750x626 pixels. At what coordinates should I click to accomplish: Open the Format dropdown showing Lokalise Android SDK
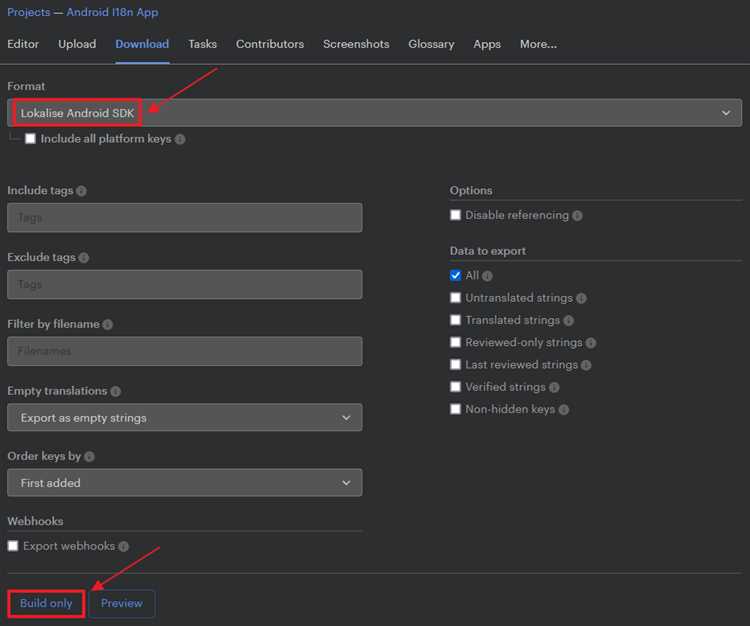[x=375, y=113]
